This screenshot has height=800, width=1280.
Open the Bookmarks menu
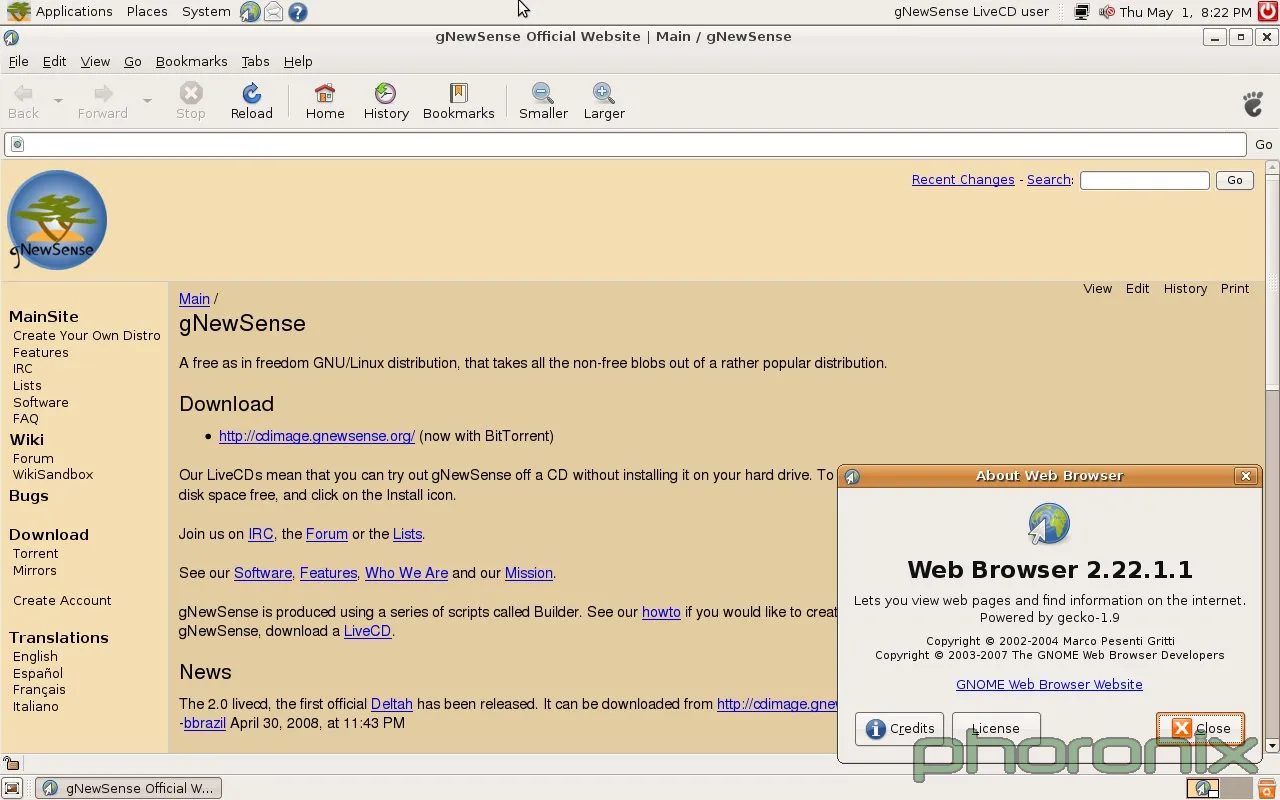(191, 62)
